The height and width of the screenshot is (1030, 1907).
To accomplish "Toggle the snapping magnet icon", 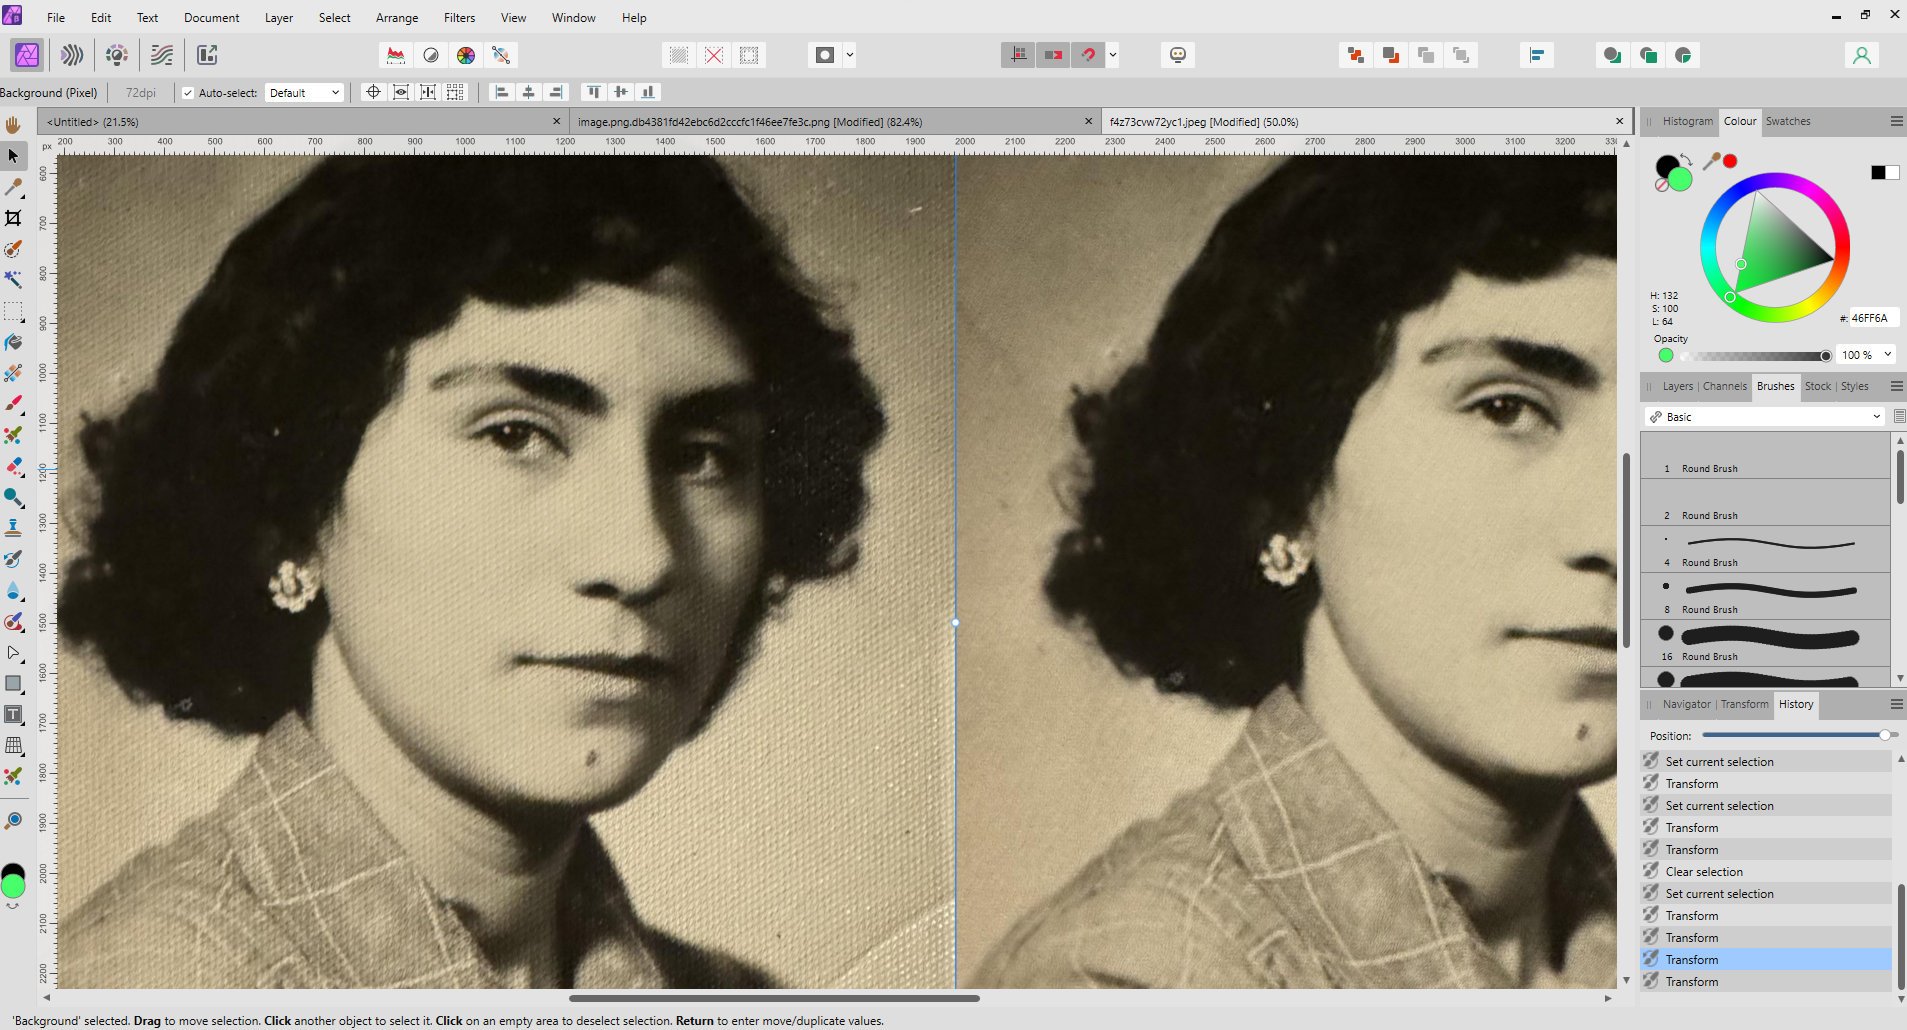I will (1089, 55).
